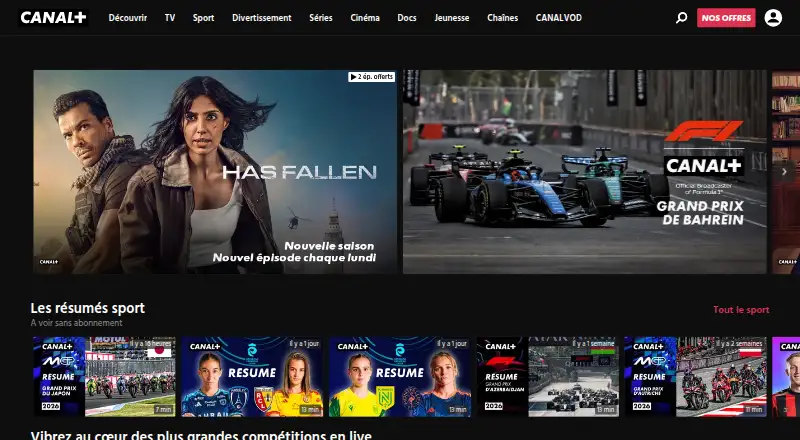
Task: Open the user profile account icon
Action: (773, 18)
